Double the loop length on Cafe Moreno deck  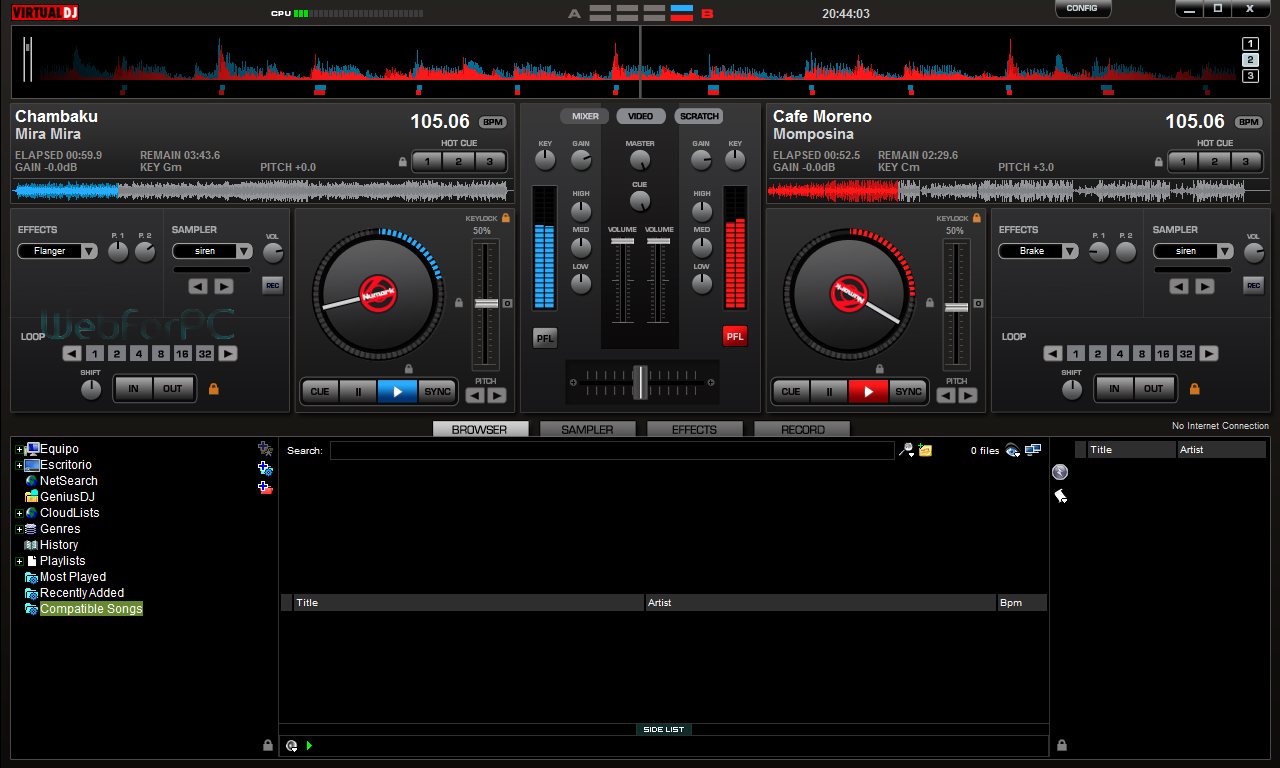point(1209,354)
